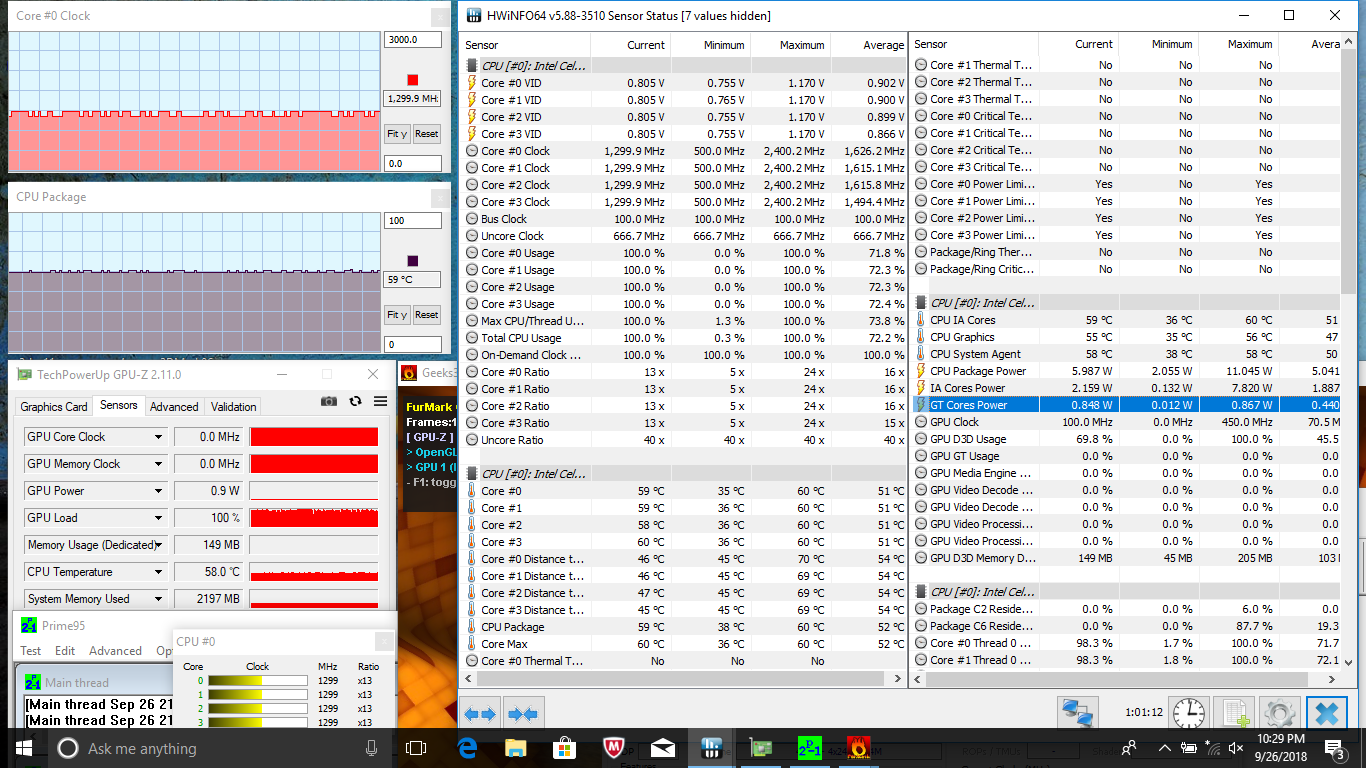Change the dark purple graph color in CPU Package
This screenshot has width=1366, height=768.
(x=413, y=261)
